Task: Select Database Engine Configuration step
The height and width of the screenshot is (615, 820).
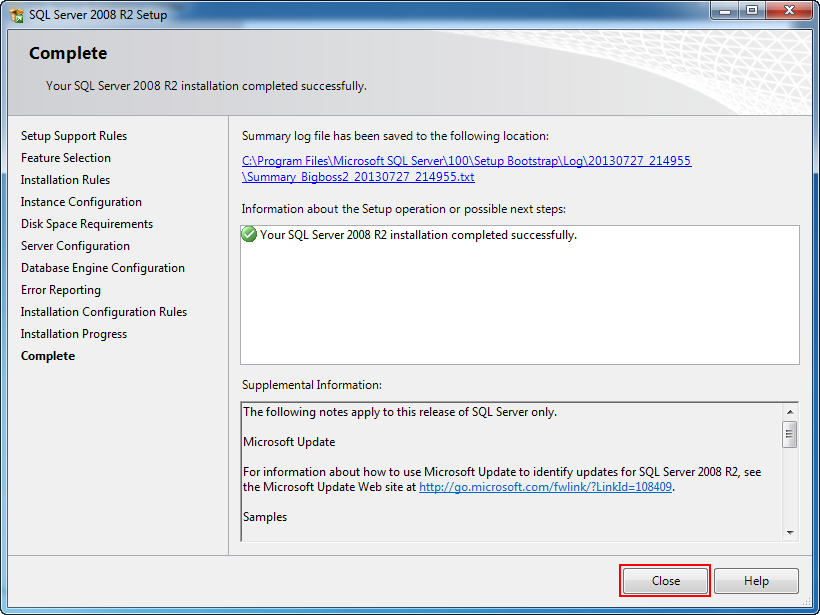Action: (x=102, y=268)
